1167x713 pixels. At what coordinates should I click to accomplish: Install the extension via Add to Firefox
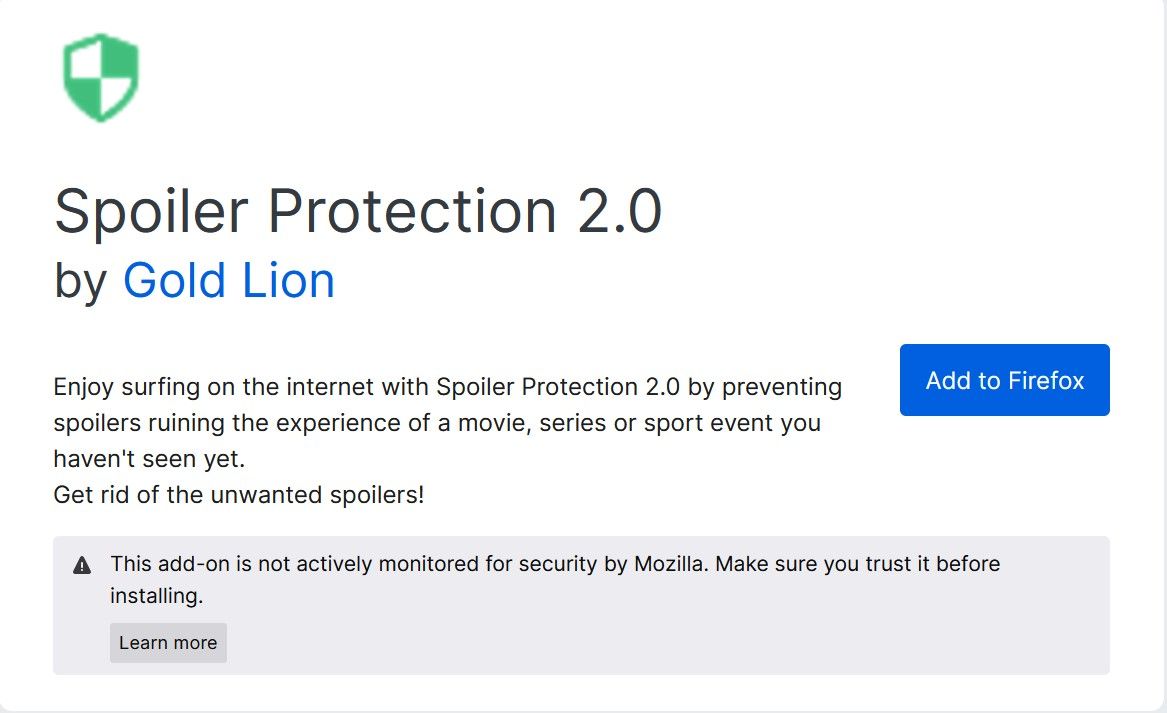click(x=1004, y=380)
